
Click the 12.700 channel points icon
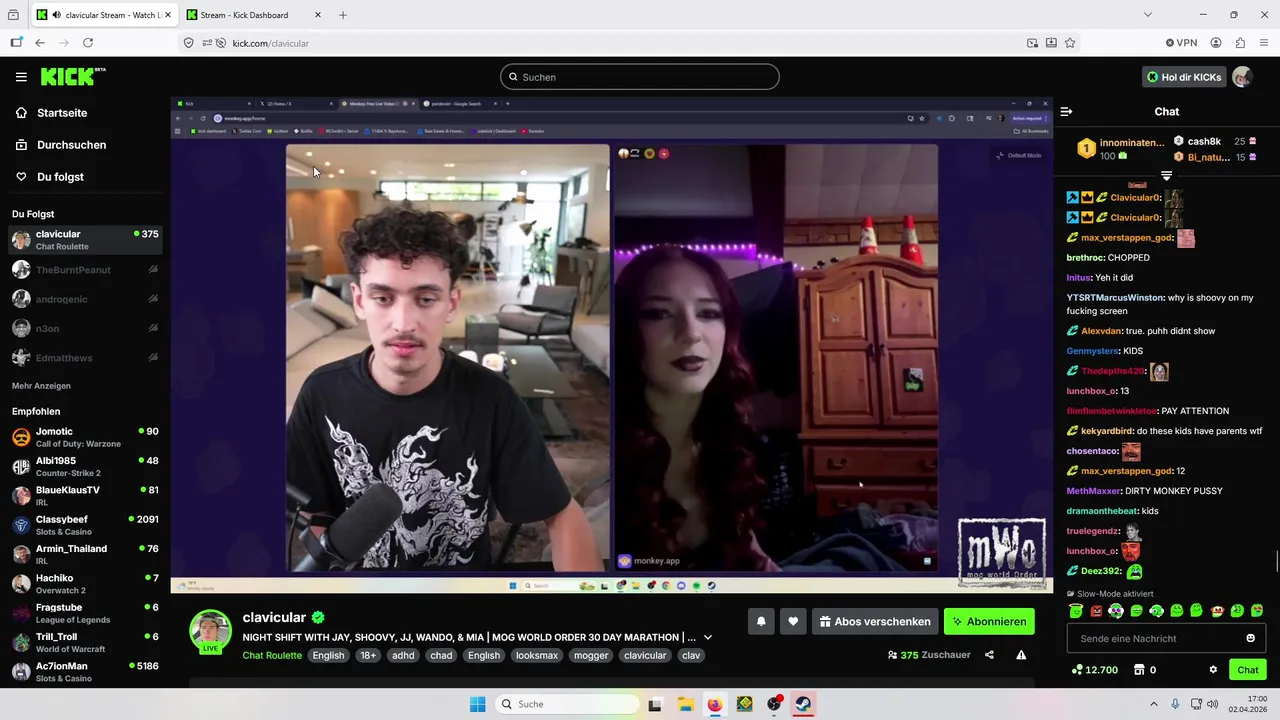click(x=1094, y=670)
